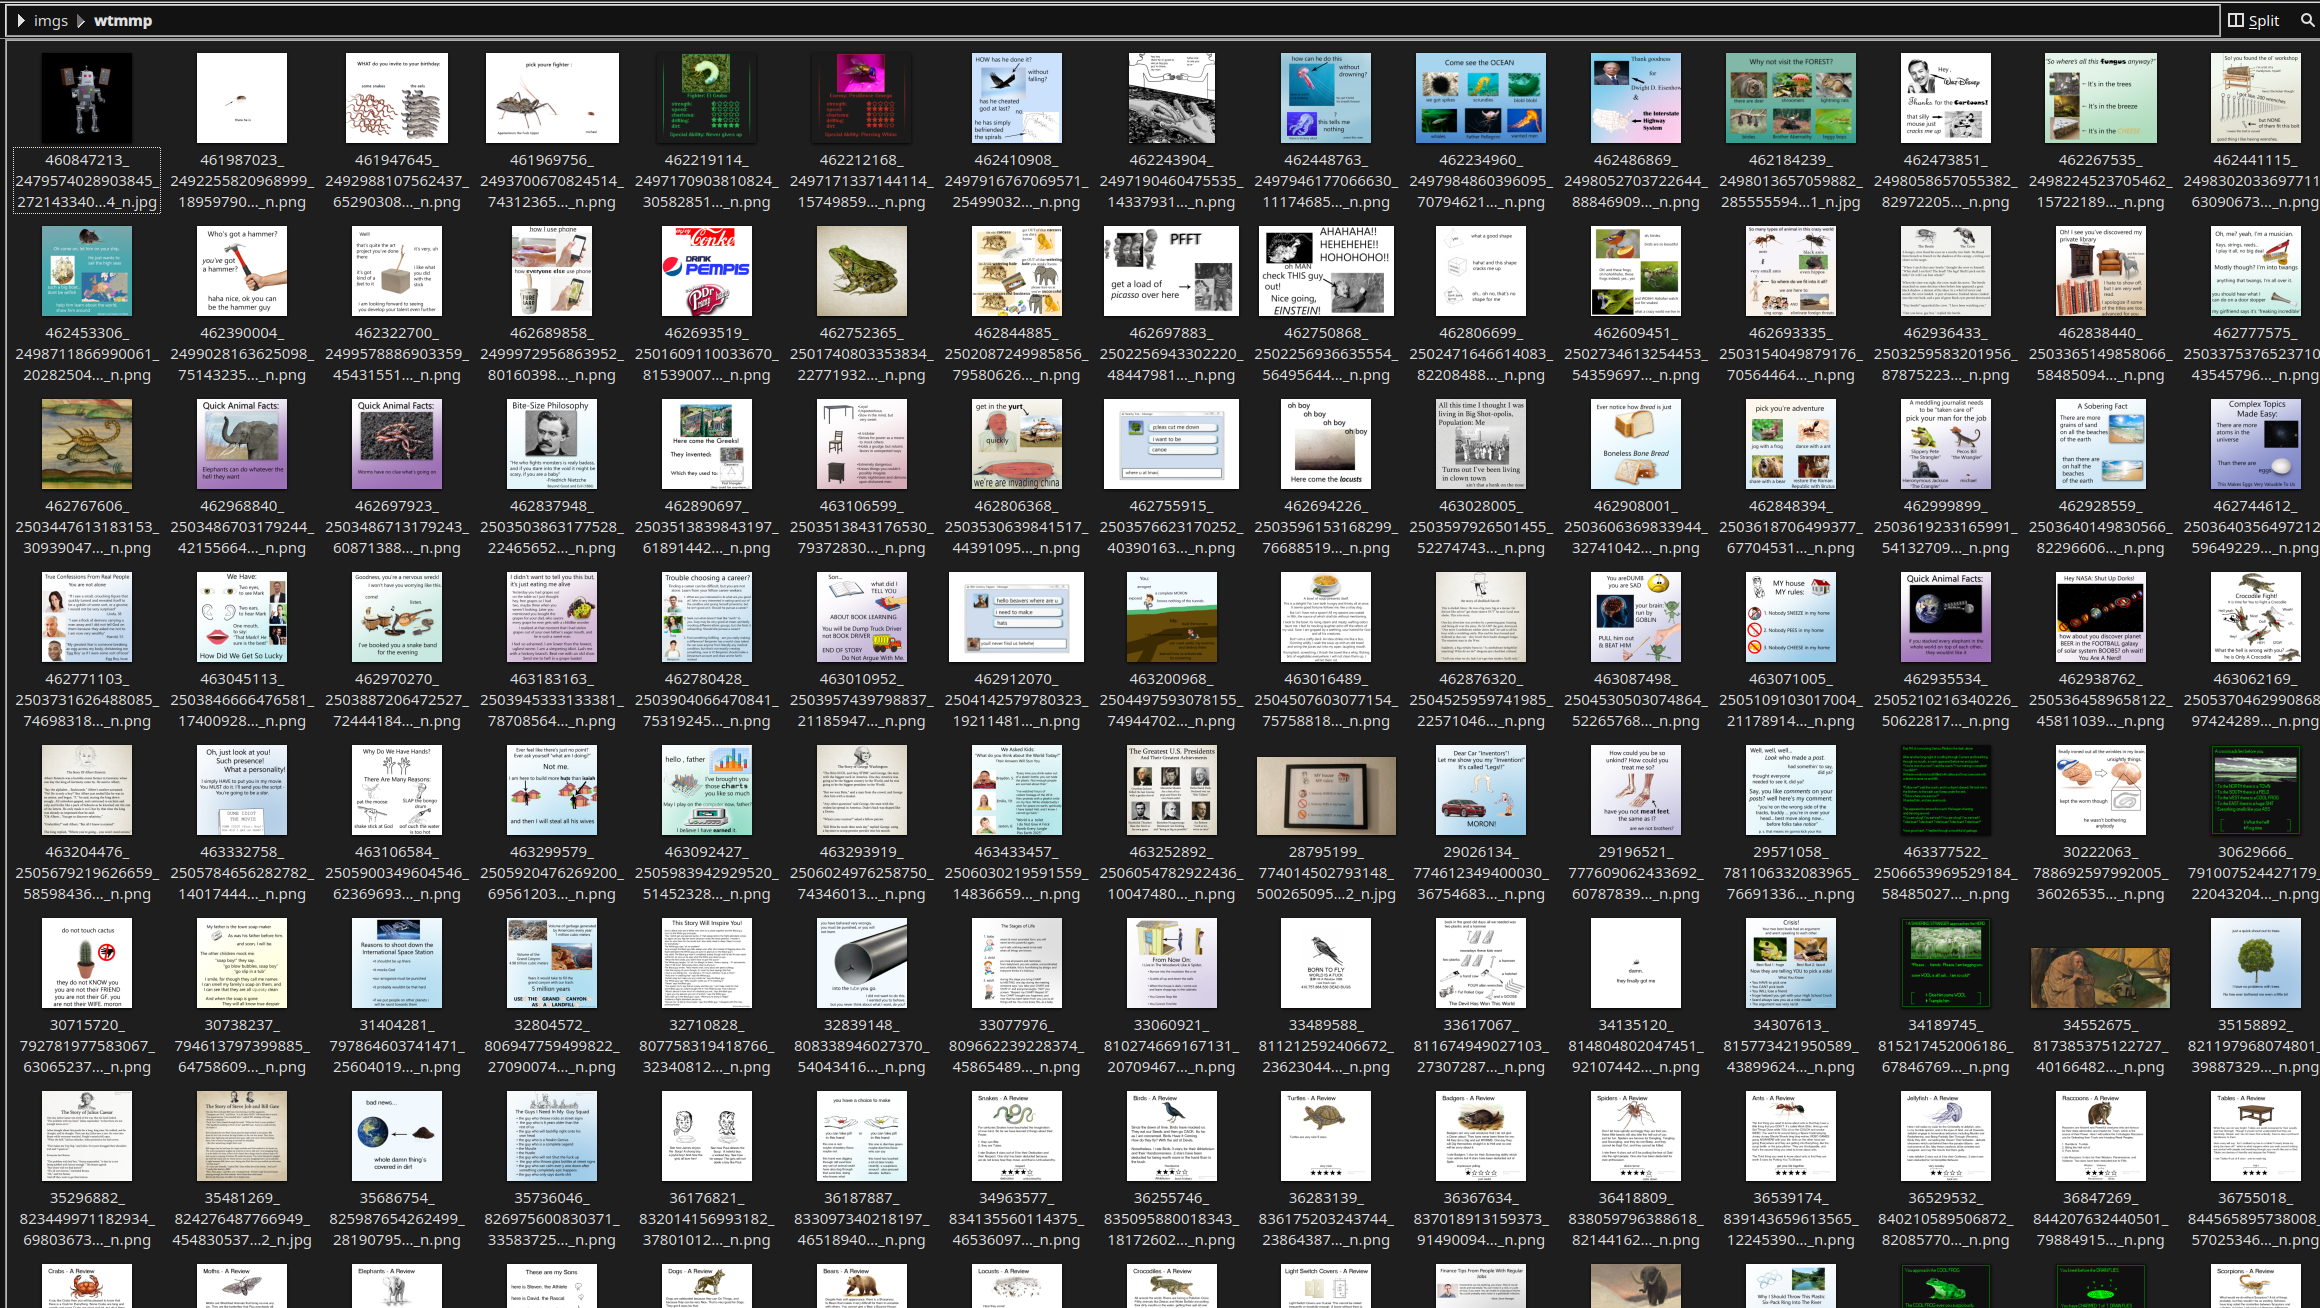Click filename starting 462767606_

87,527
